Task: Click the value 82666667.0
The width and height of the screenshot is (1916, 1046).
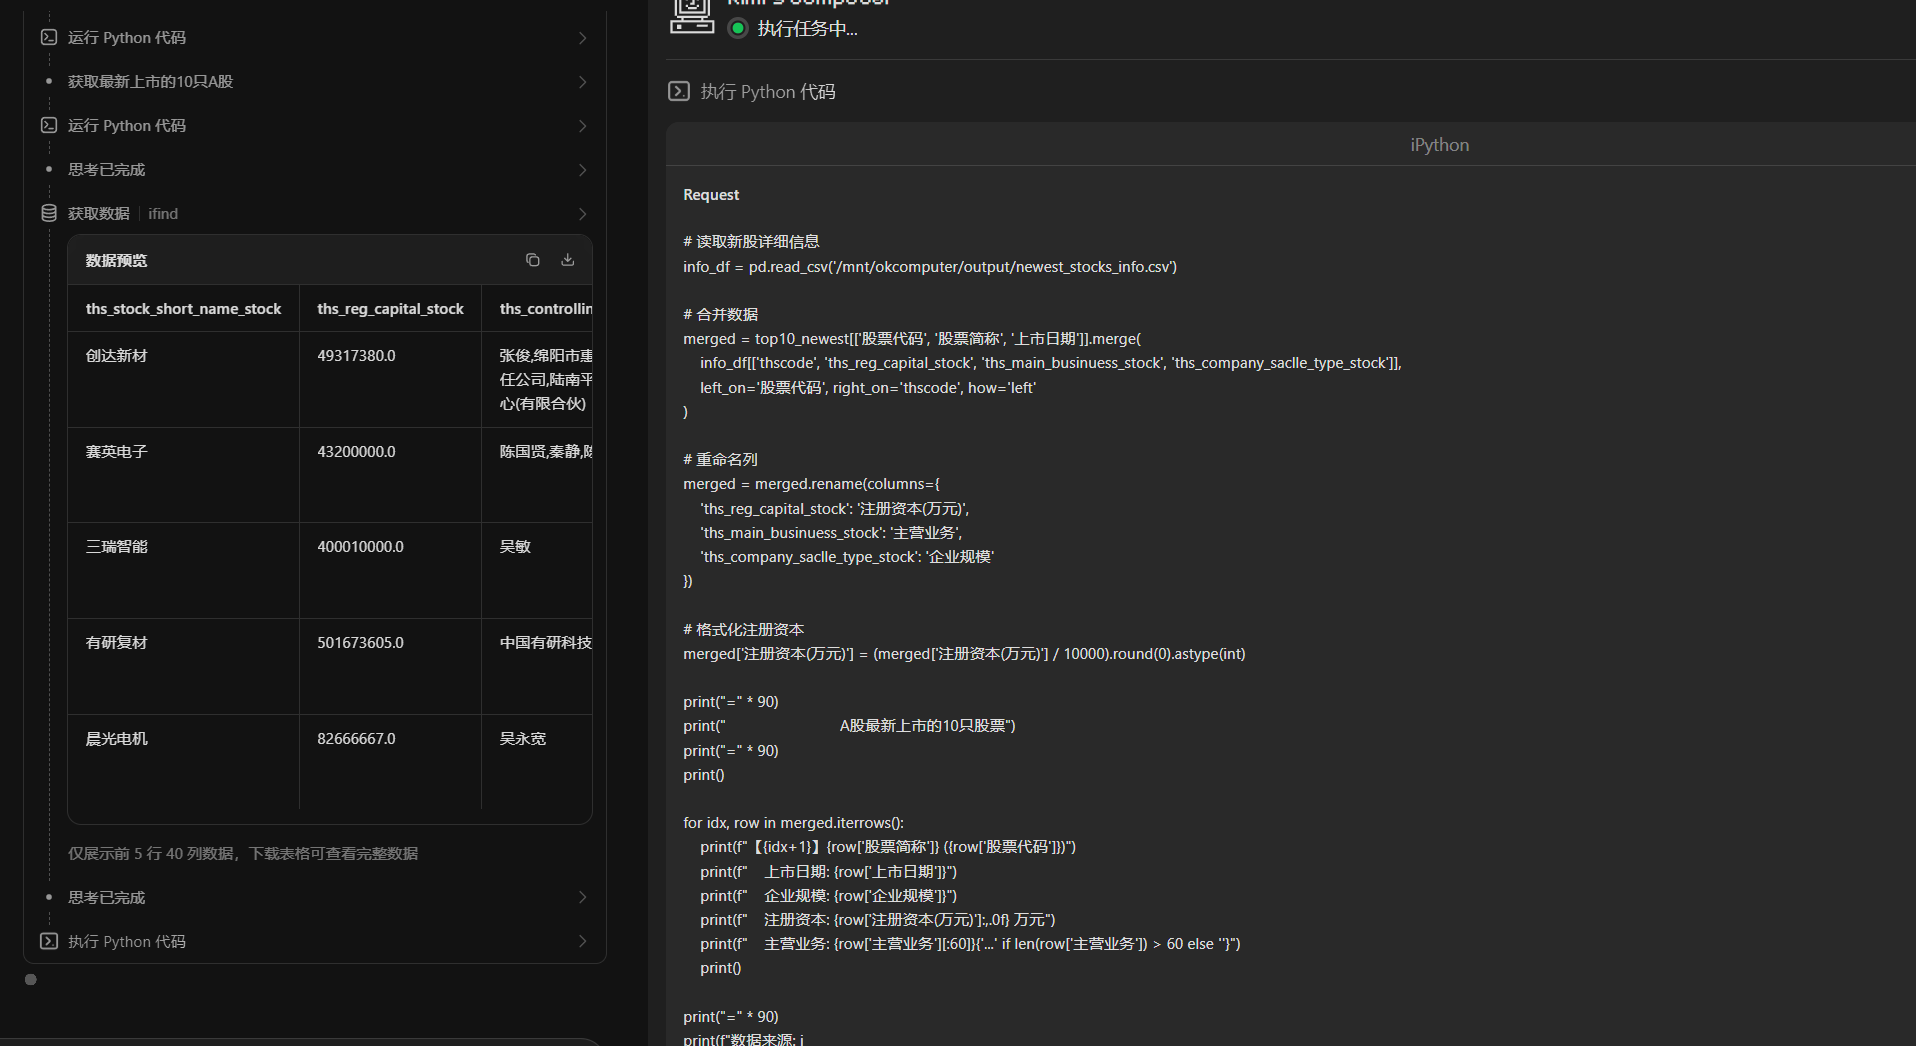Action: pos(356,738)
